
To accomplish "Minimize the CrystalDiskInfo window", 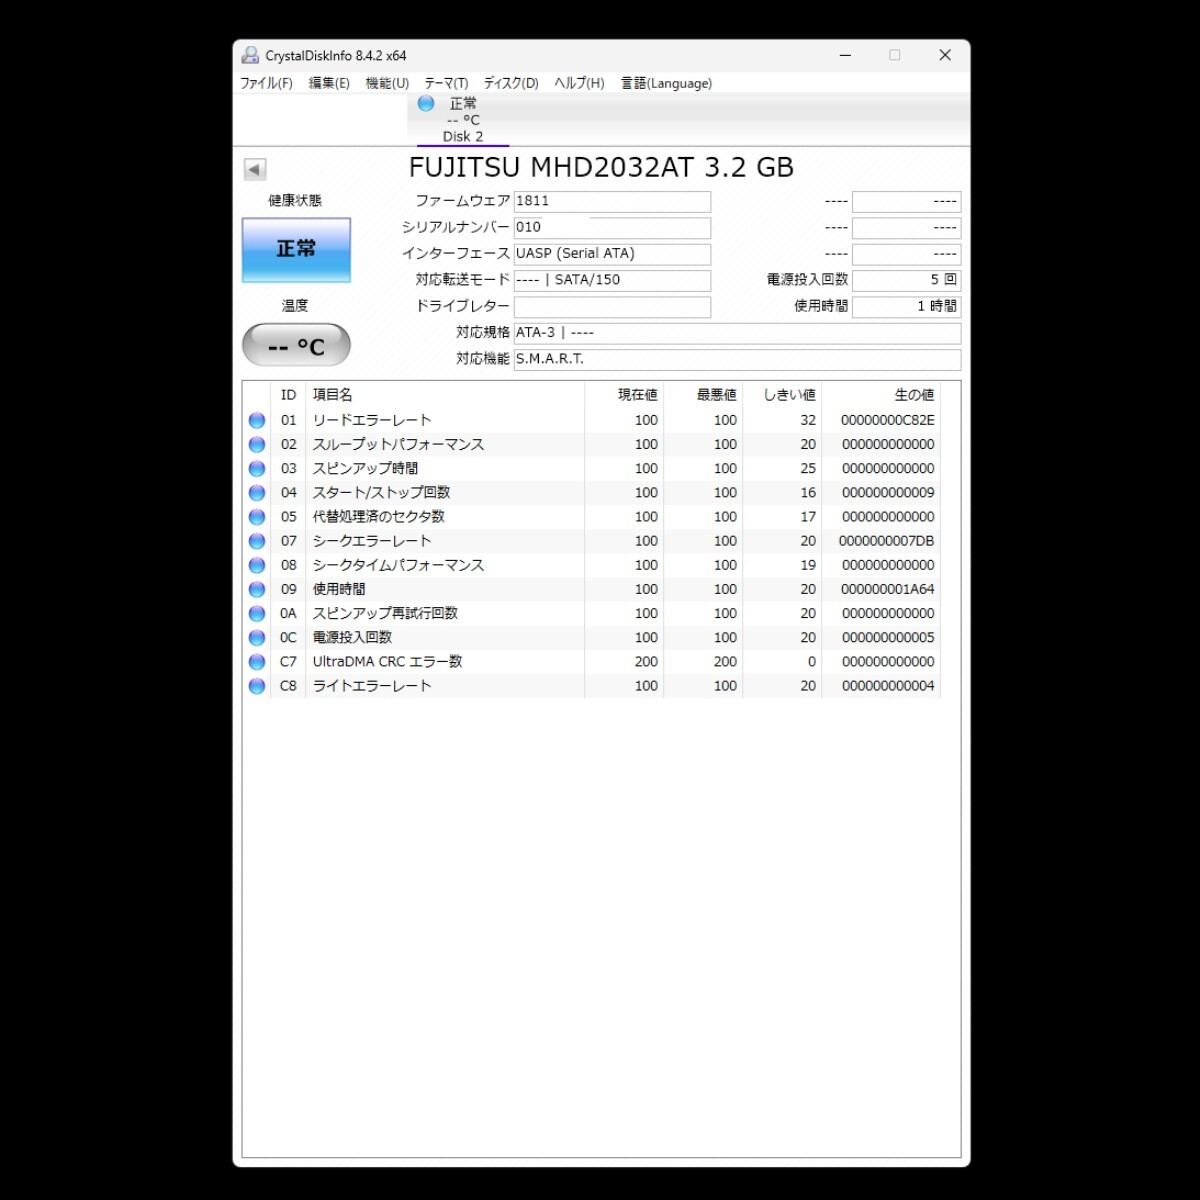I will click(846, 55).
